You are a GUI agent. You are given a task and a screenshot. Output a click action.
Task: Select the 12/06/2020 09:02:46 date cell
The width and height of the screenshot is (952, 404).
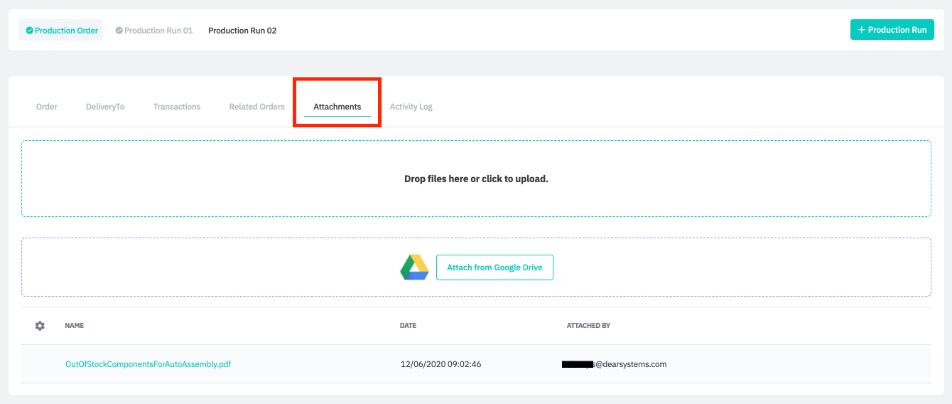pyautogui.click(x=441, y=364)
